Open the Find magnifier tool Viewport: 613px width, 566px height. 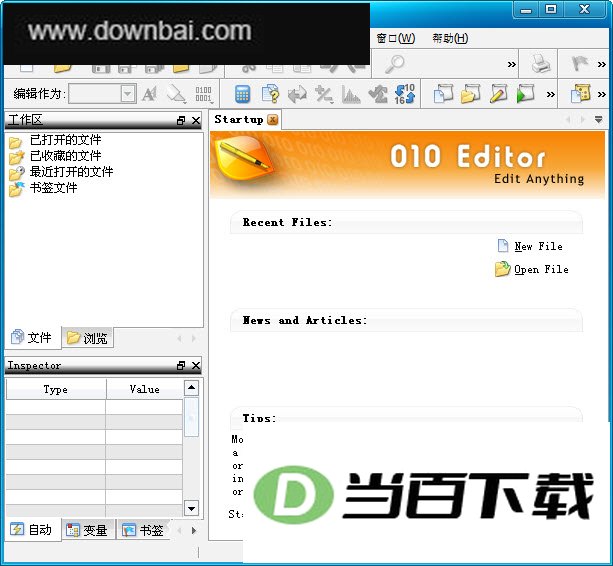coord(395,64)
